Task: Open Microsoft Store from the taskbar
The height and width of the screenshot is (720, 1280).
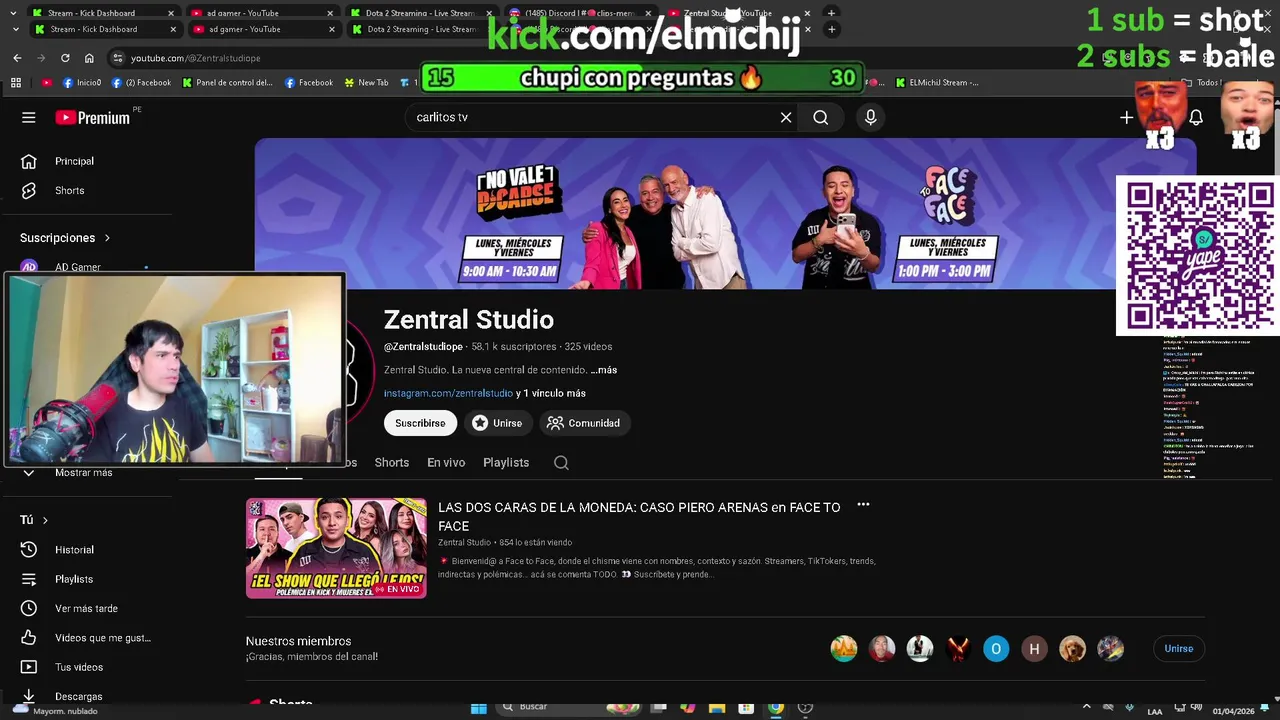Action: click(x=746, y=708)
